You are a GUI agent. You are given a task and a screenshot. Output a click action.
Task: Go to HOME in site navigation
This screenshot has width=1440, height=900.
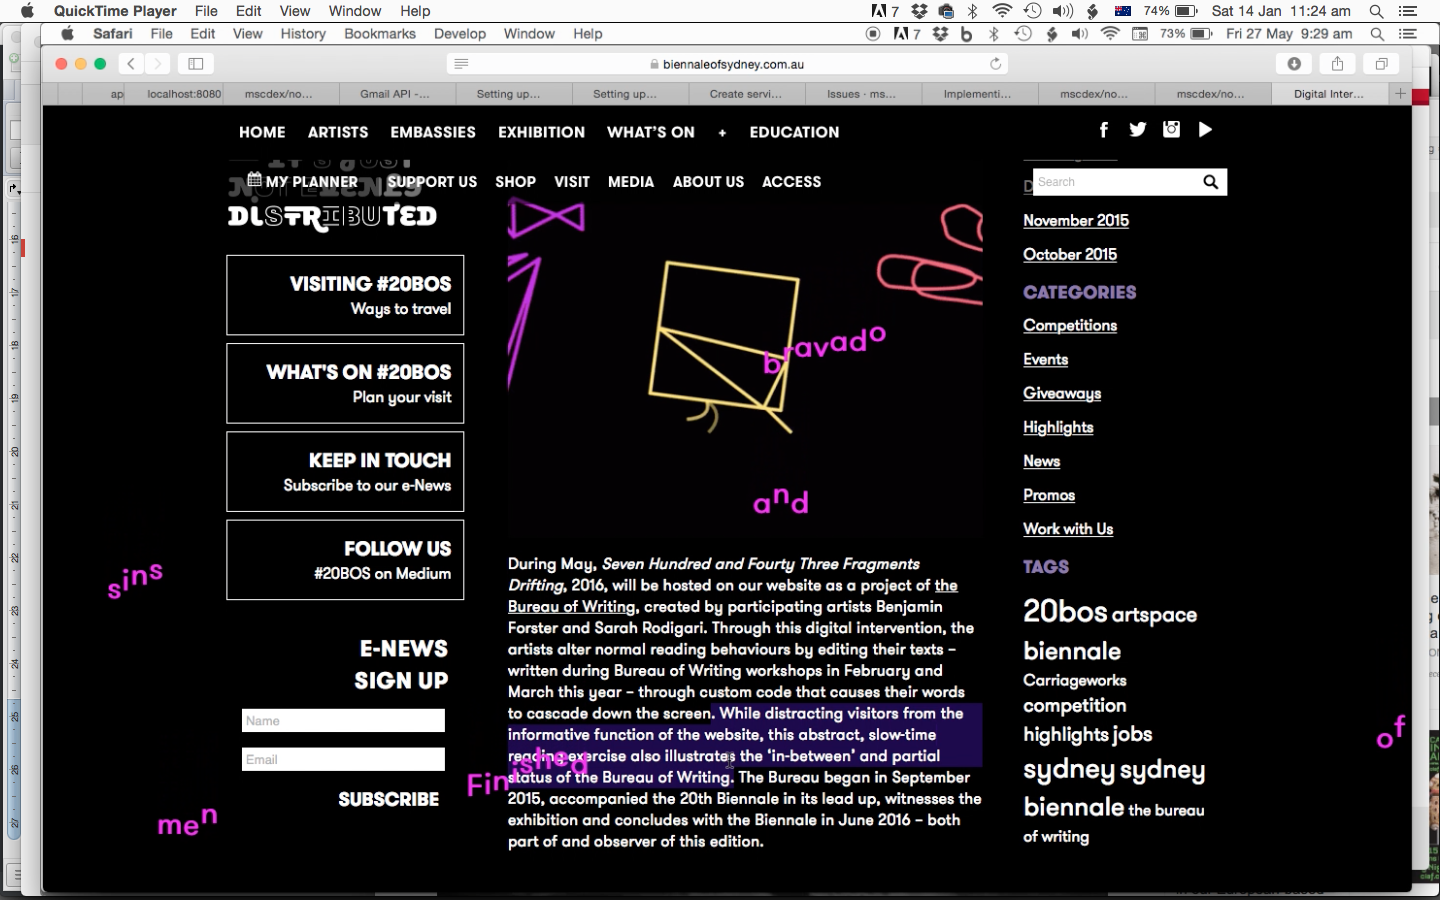pyautogui.click(x=262, y=132)
